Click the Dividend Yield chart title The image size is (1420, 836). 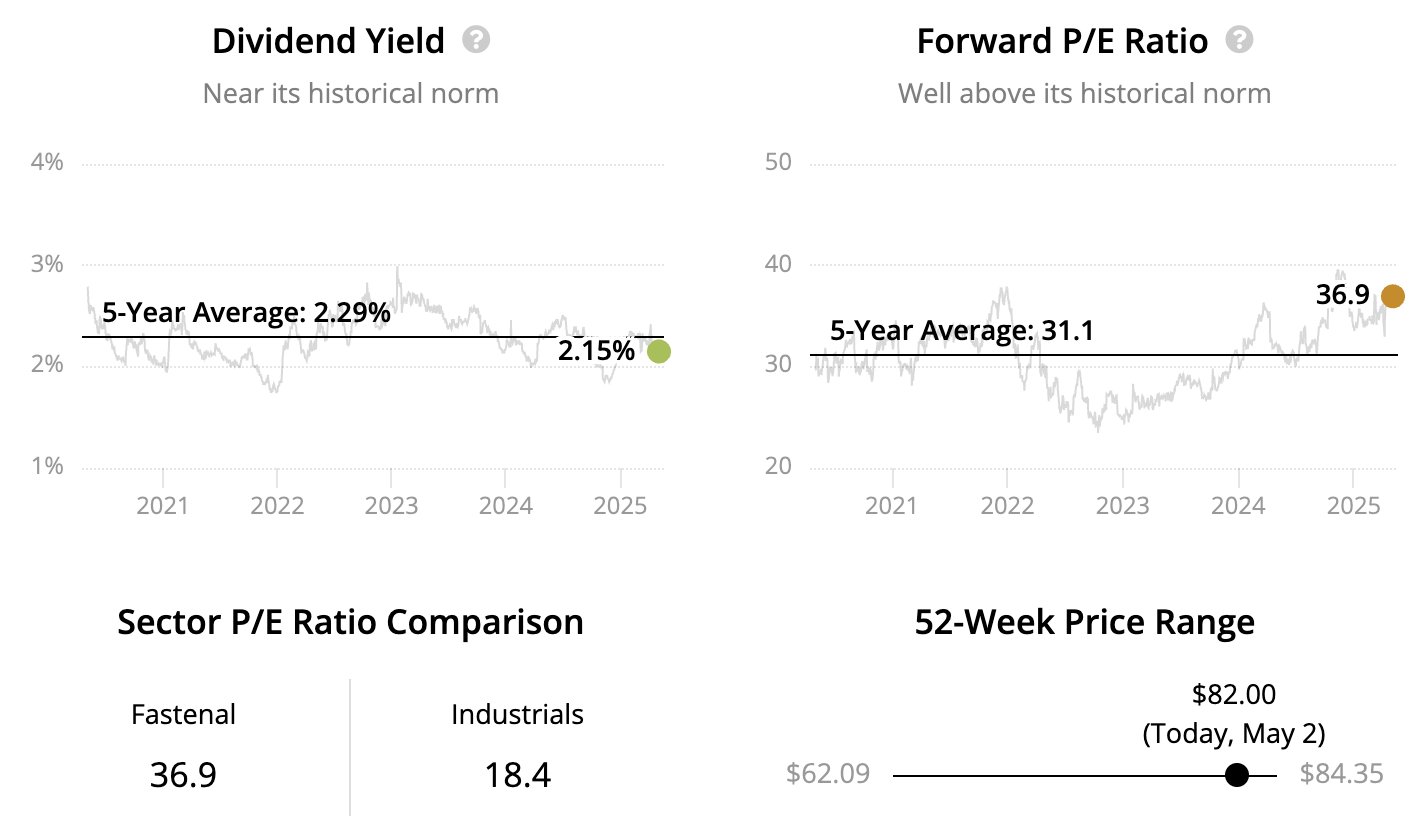click(328, 41)
